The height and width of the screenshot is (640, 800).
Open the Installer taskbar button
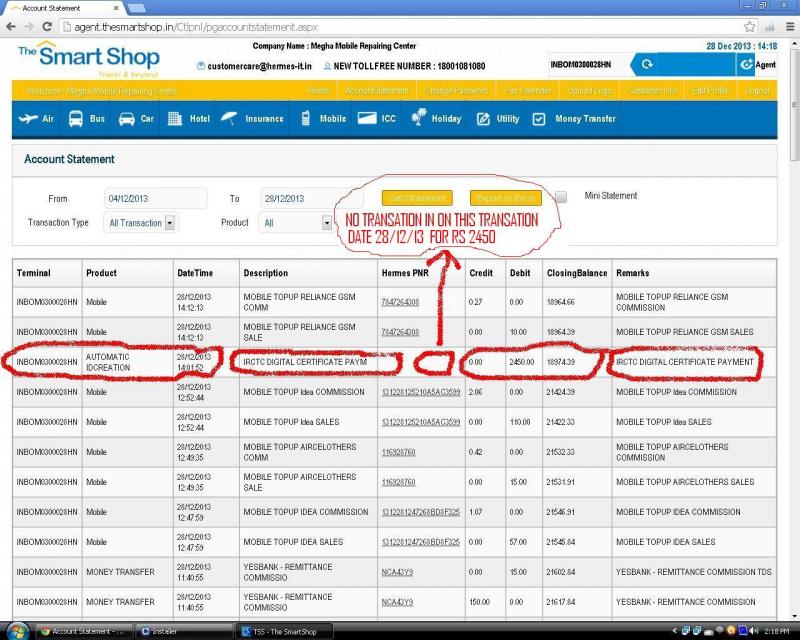pos(185,631)
